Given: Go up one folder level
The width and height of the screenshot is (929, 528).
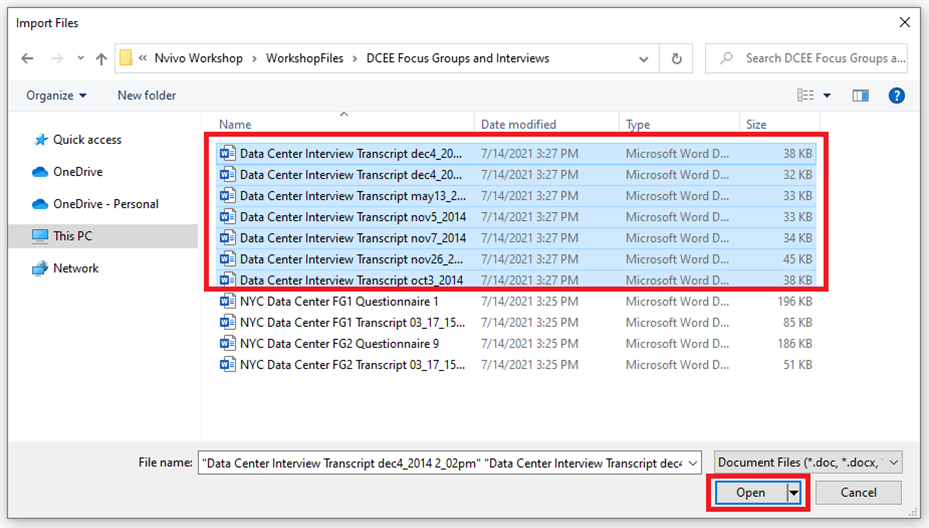Looking at the screenshot, I should click(x=101, y=58).
